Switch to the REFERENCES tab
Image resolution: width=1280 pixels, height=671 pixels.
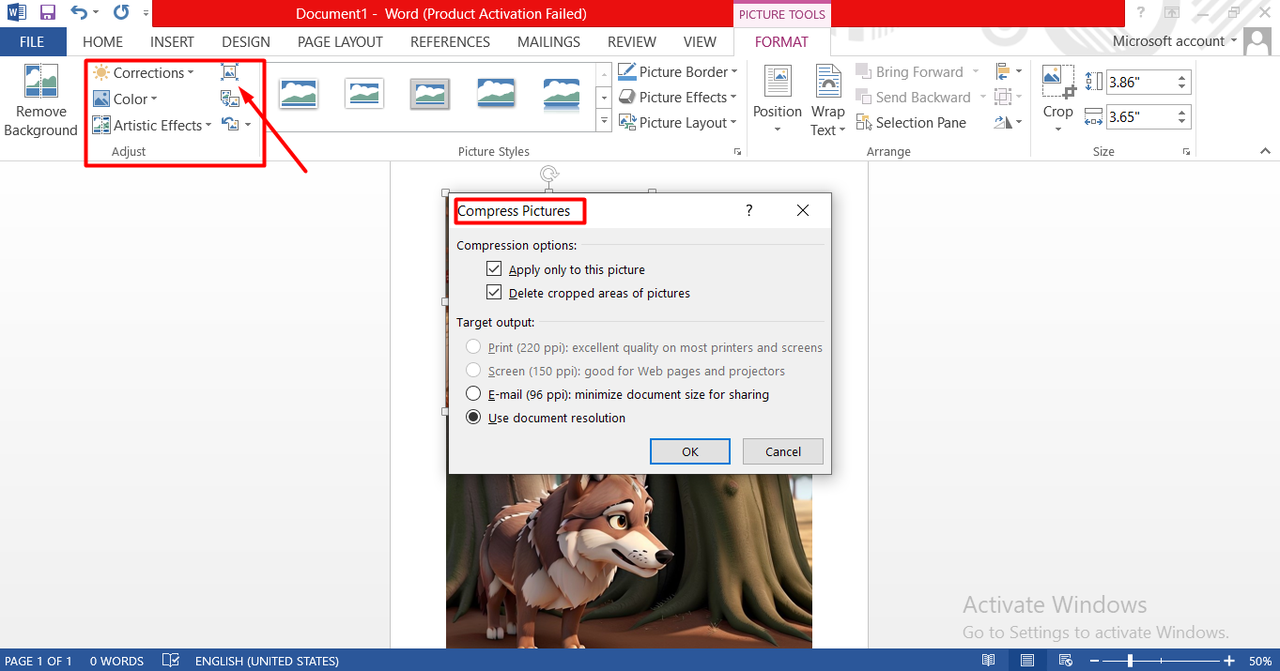coord(450,42)
